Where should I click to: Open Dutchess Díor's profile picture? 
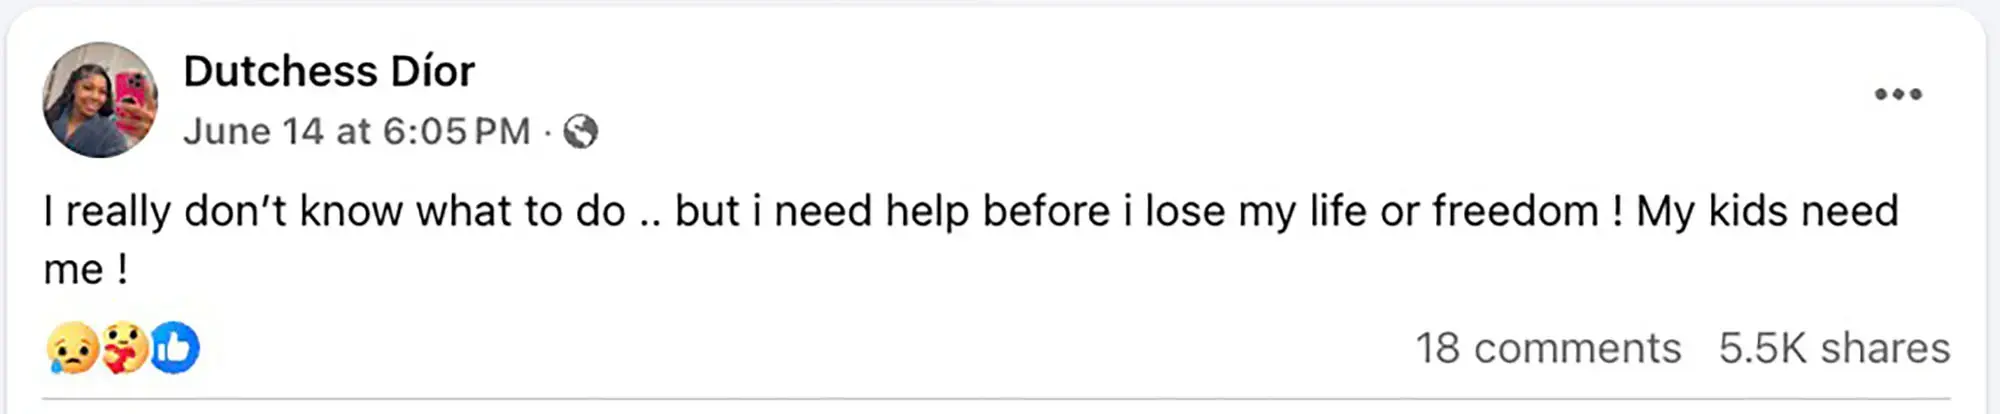point(99,99)
